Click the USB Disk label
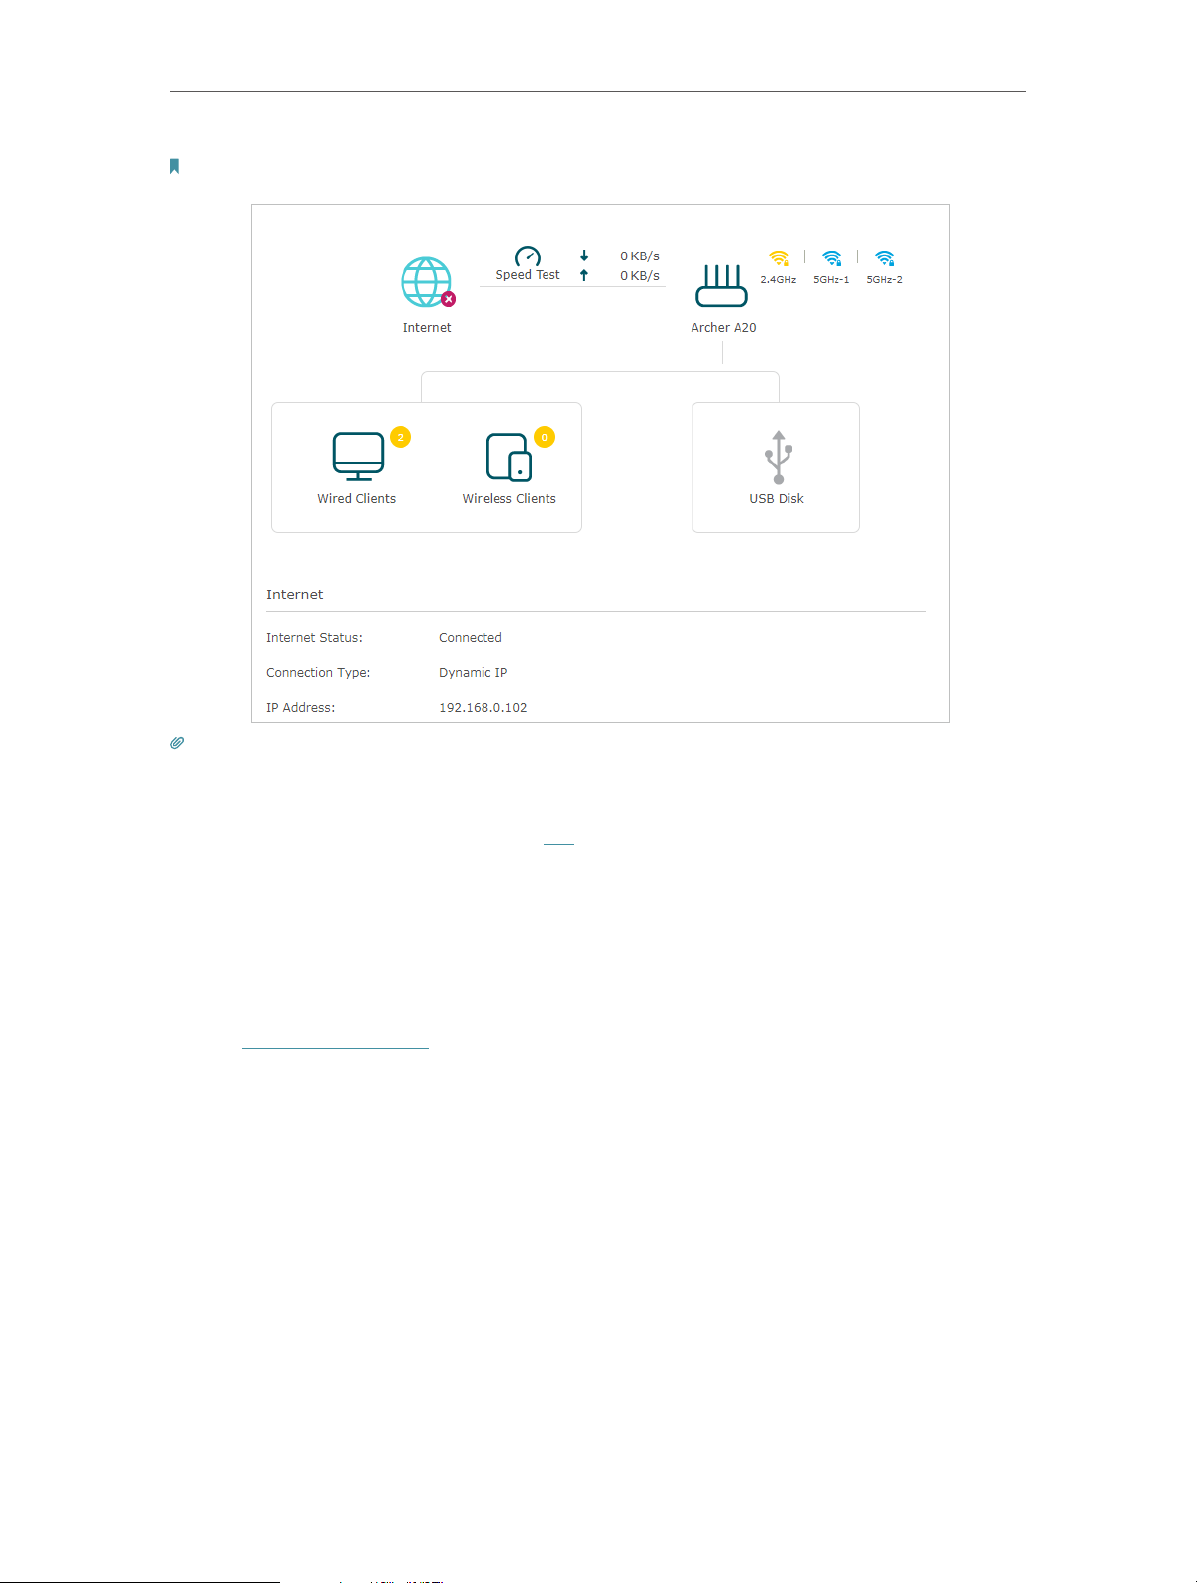The width and height of the screenshot is (1197, 1583). 777,499
